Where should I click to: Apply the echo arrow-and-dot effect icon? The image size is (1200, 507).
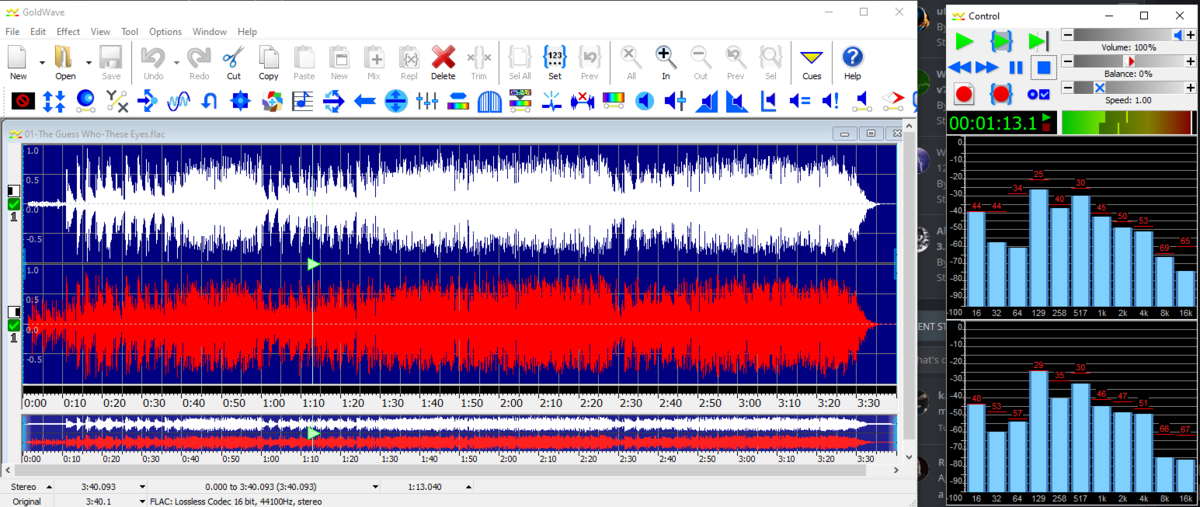(147, 101)
